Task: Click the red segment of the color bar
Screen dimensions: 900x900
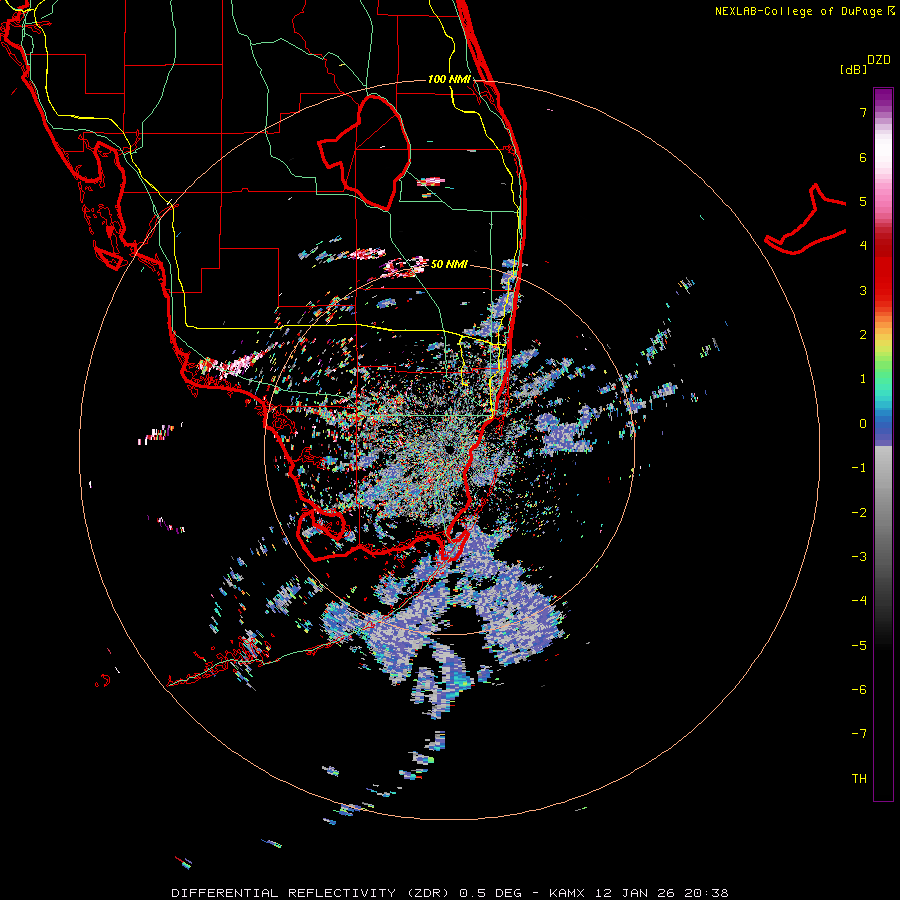Action: point(883,276)
